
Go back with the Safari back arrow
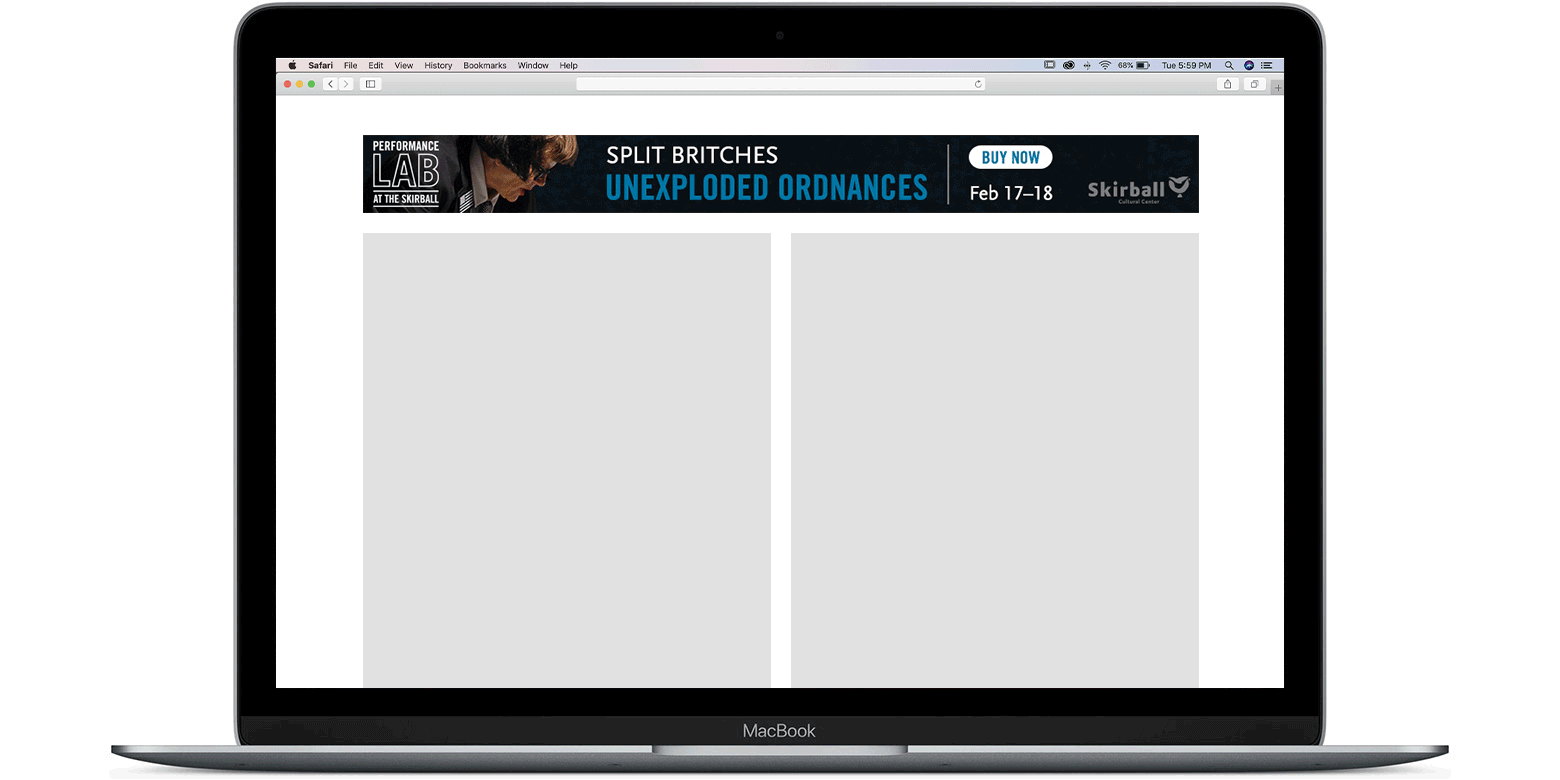[330, 84]
